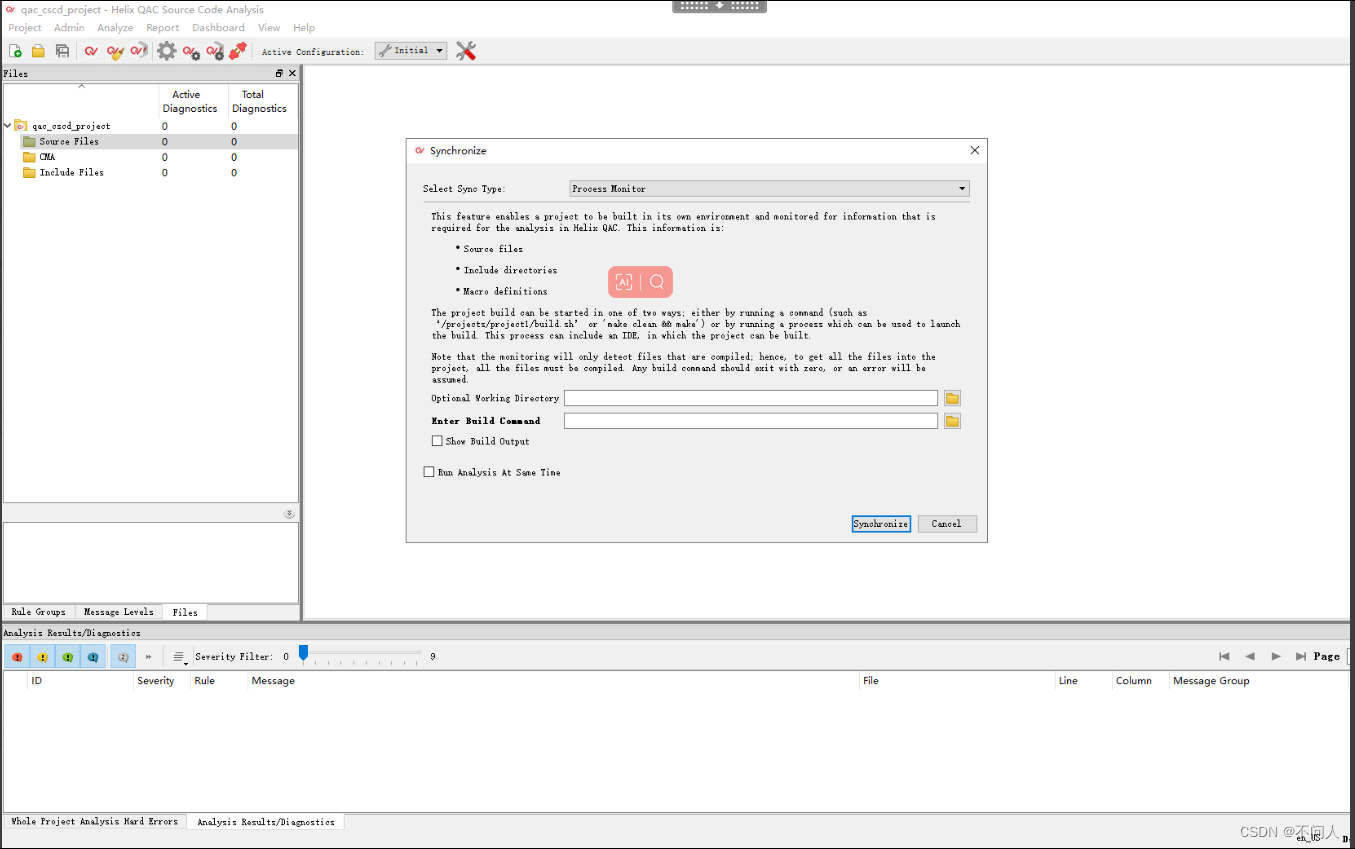
Task: Switch to the Message Levels tab
Action: tap(119, 612)
